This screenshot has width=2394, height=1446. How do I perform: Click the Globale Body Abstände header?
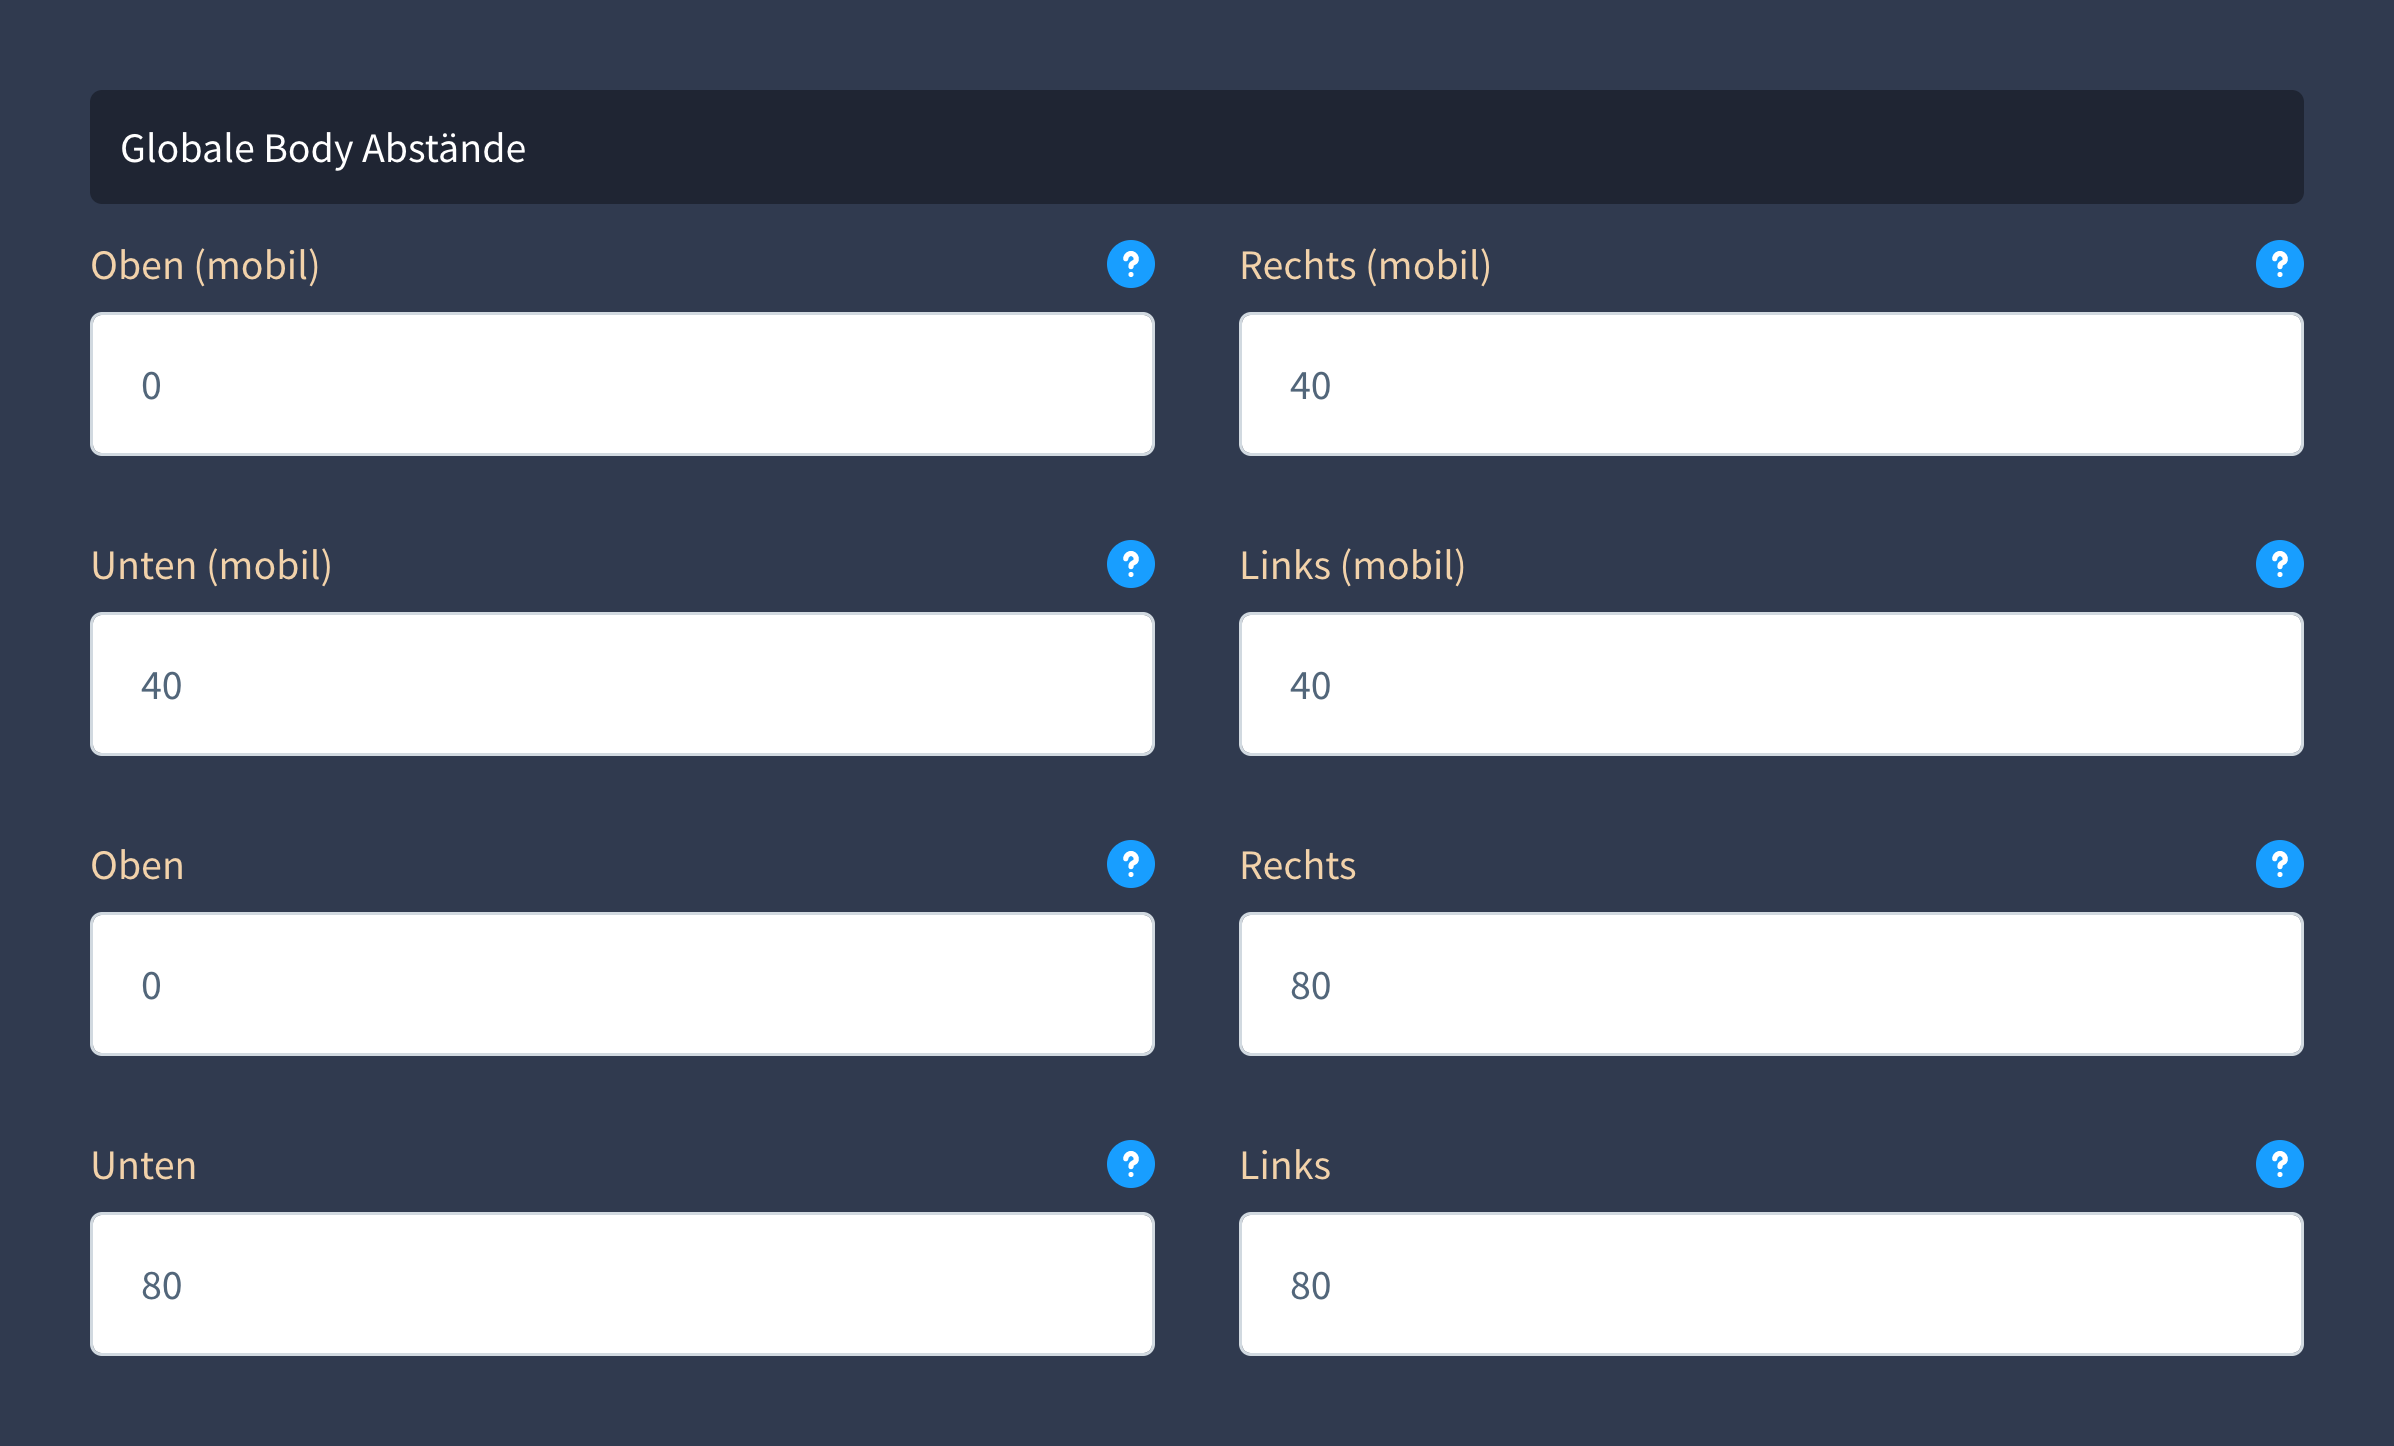pyautogui.click(x=323, y=148)
